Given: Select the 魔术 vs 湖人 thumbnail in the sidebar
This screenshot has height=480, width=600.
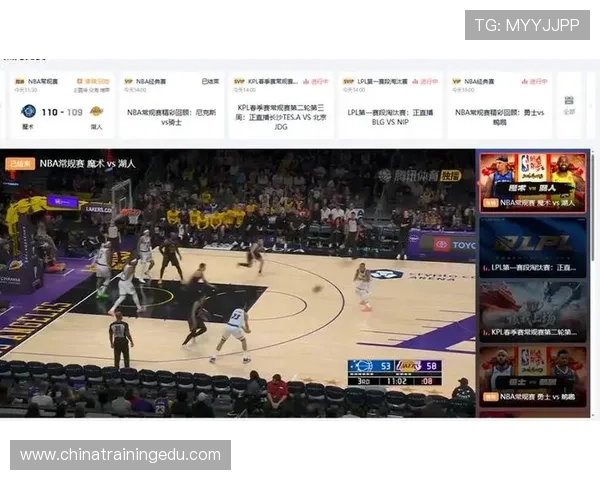Looking at the screenshot, I should coord(533,183).
